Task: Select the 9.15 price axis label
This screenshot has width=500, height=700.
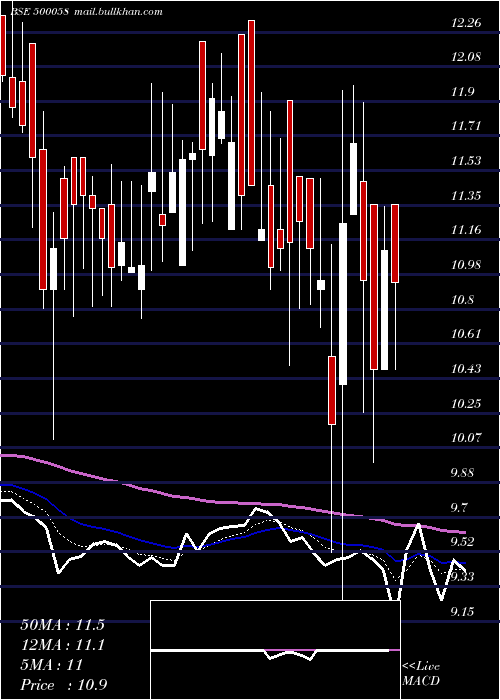Action: pyautogui.click(x=462, y=611)
